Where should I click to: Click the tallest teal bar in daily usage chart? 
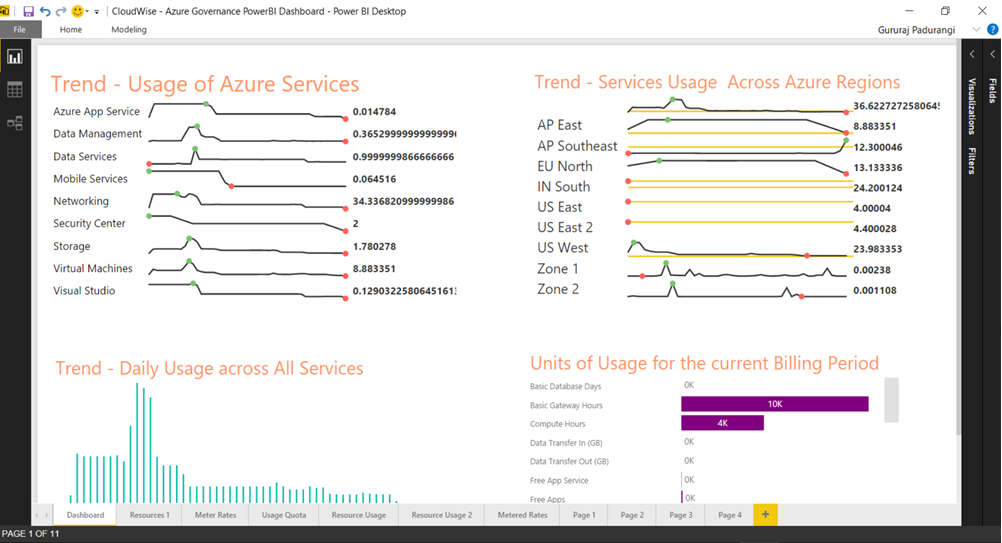(x=137, y=443)
